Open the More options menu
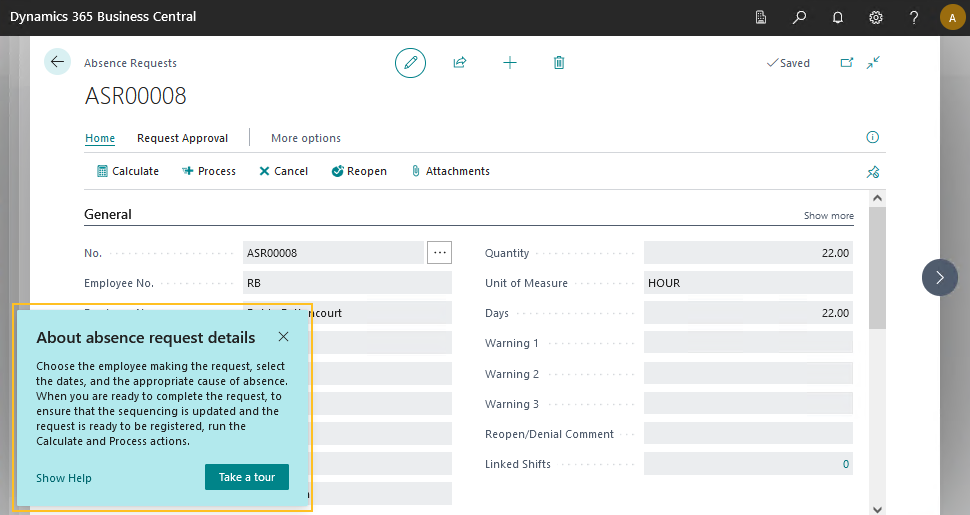Viewport: 970px width, 515px height. pos(306,138)
